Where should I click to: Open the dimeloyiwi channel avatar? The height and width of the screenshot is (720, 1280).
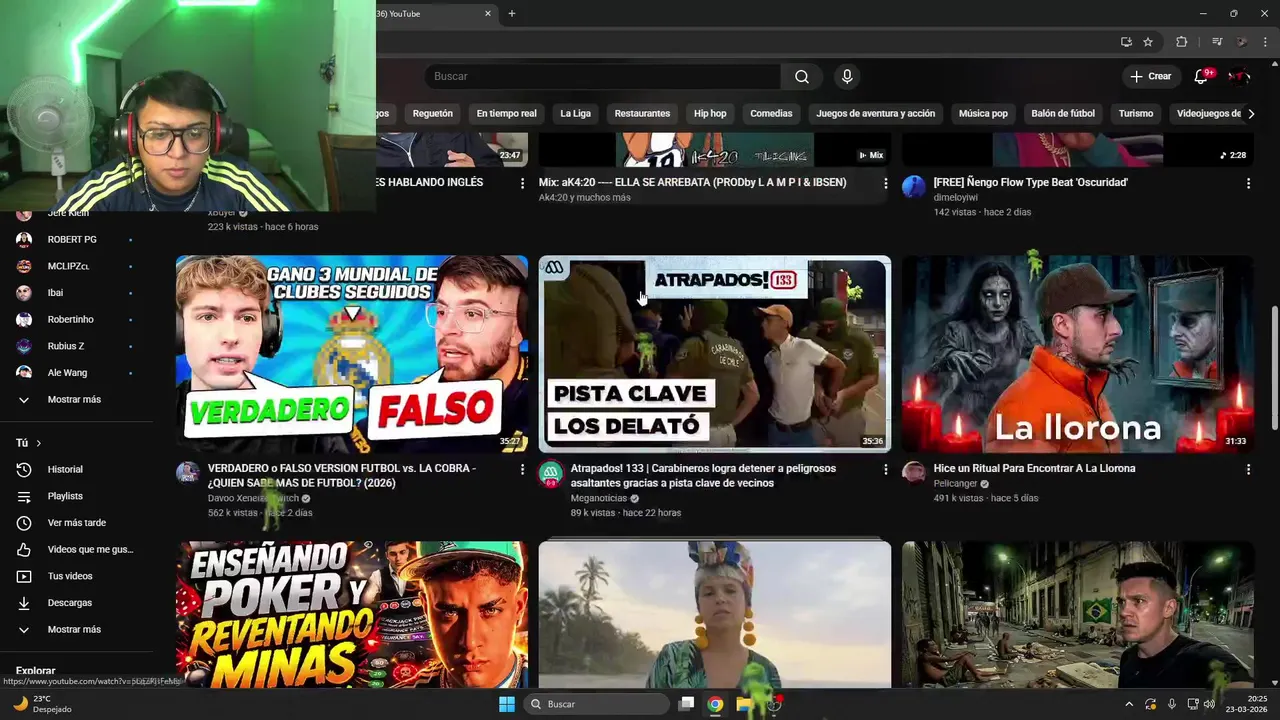pos(914,187)
